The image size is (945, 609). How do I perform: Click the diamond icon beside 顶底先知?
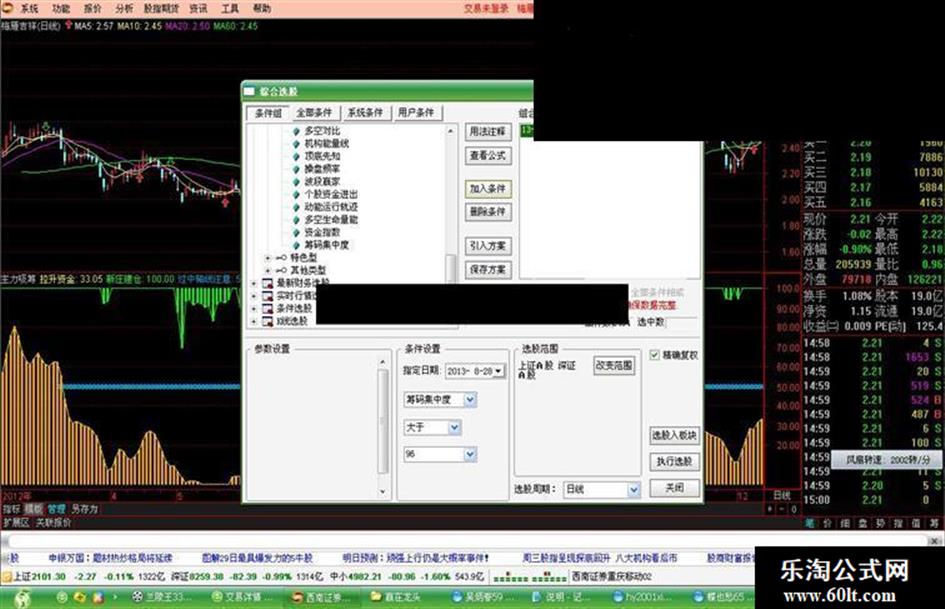click(x=296, y=156)
